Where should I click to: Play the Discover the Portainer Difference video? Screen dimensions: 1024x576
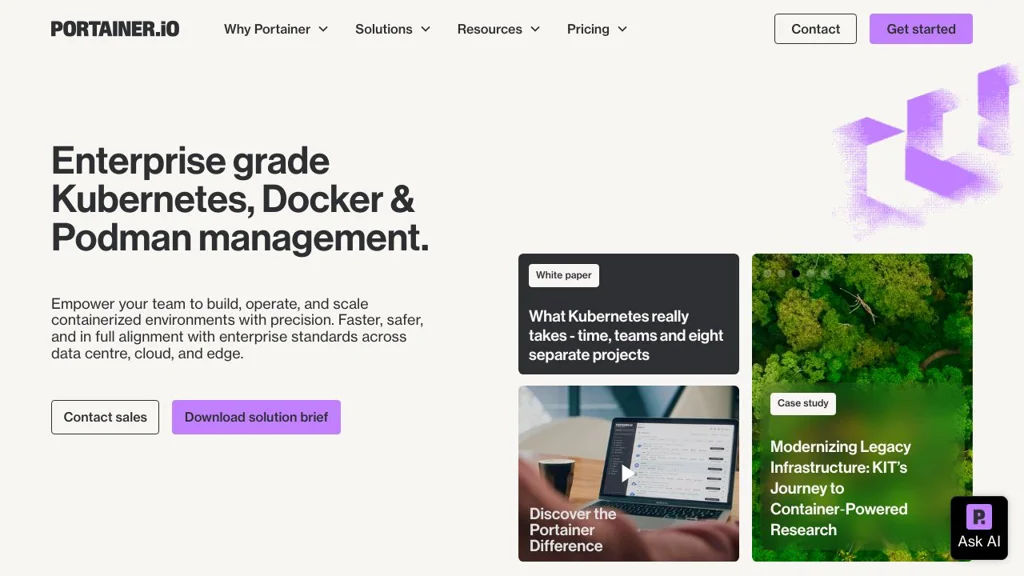tap(627, 473)
